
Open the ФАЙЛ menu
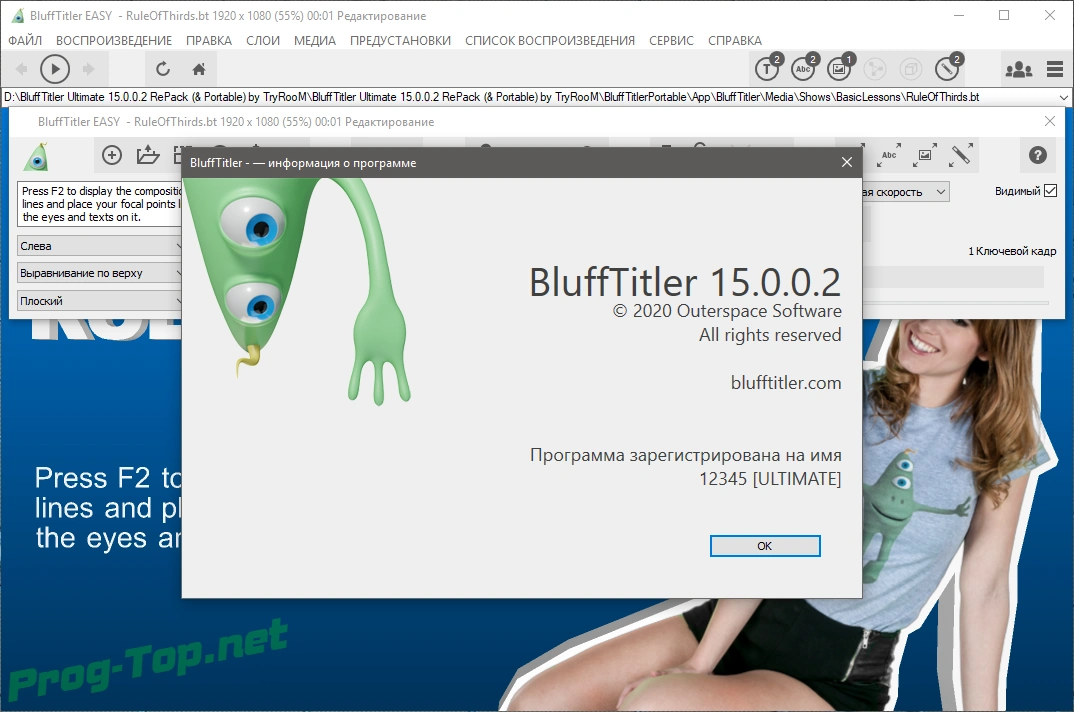[25, 40]
